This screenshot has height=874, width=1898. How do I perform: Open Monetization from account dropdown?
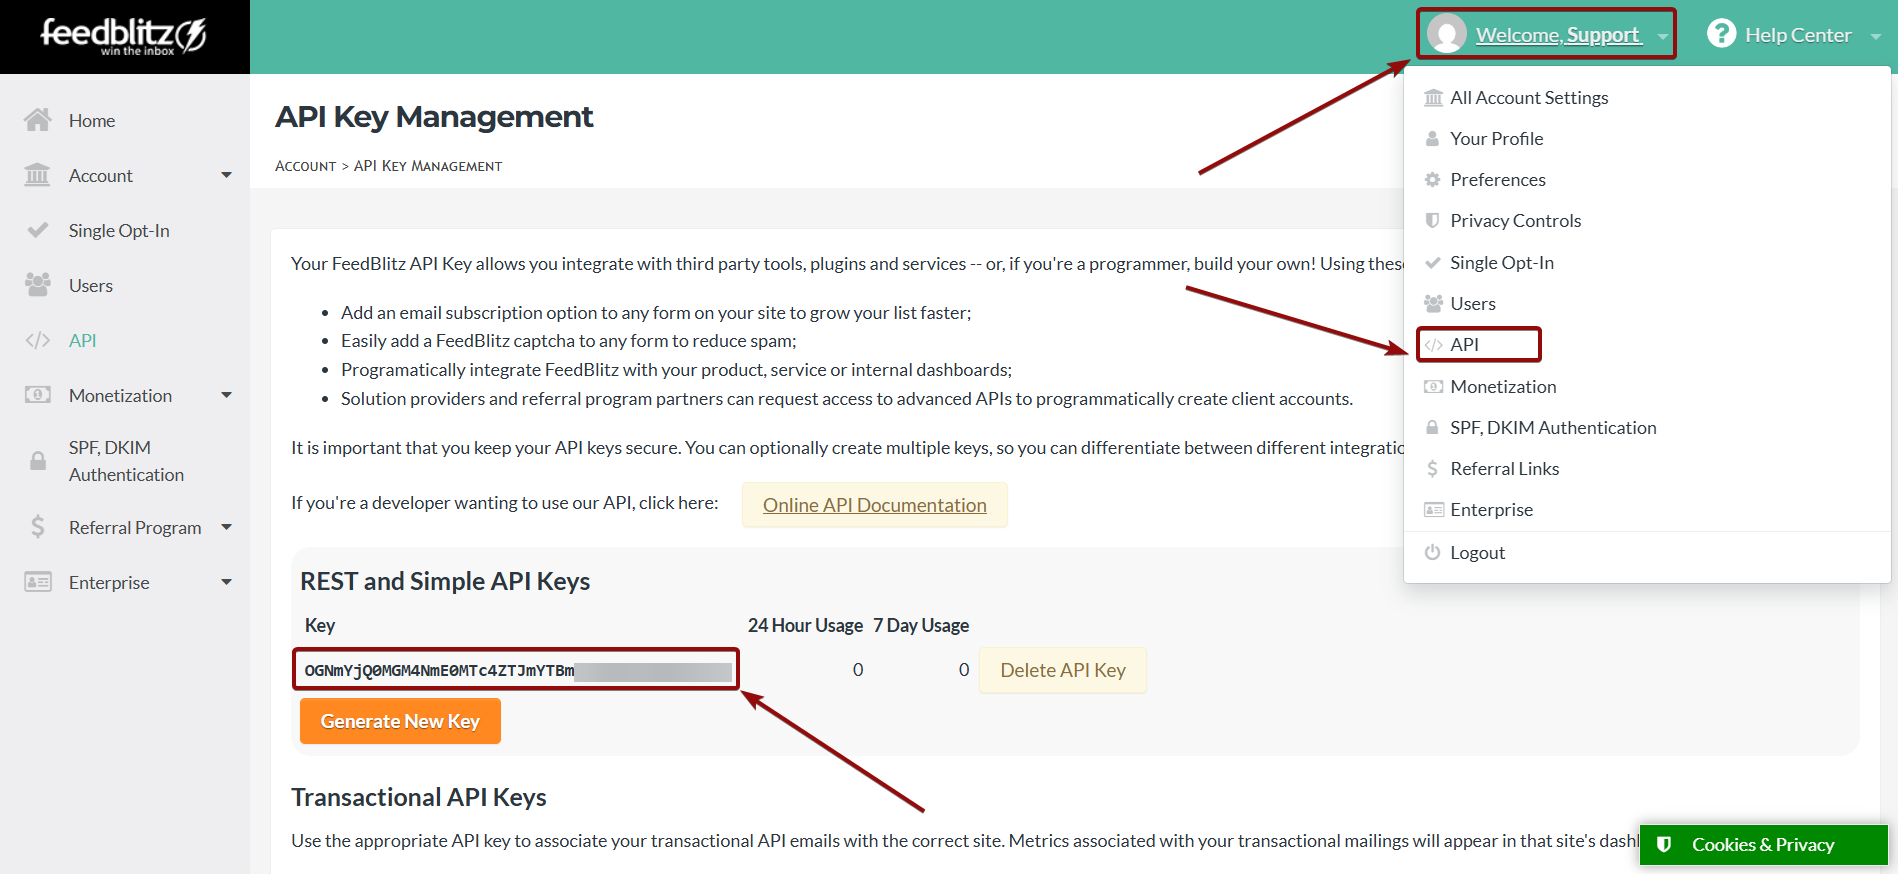click(1503, 386)
